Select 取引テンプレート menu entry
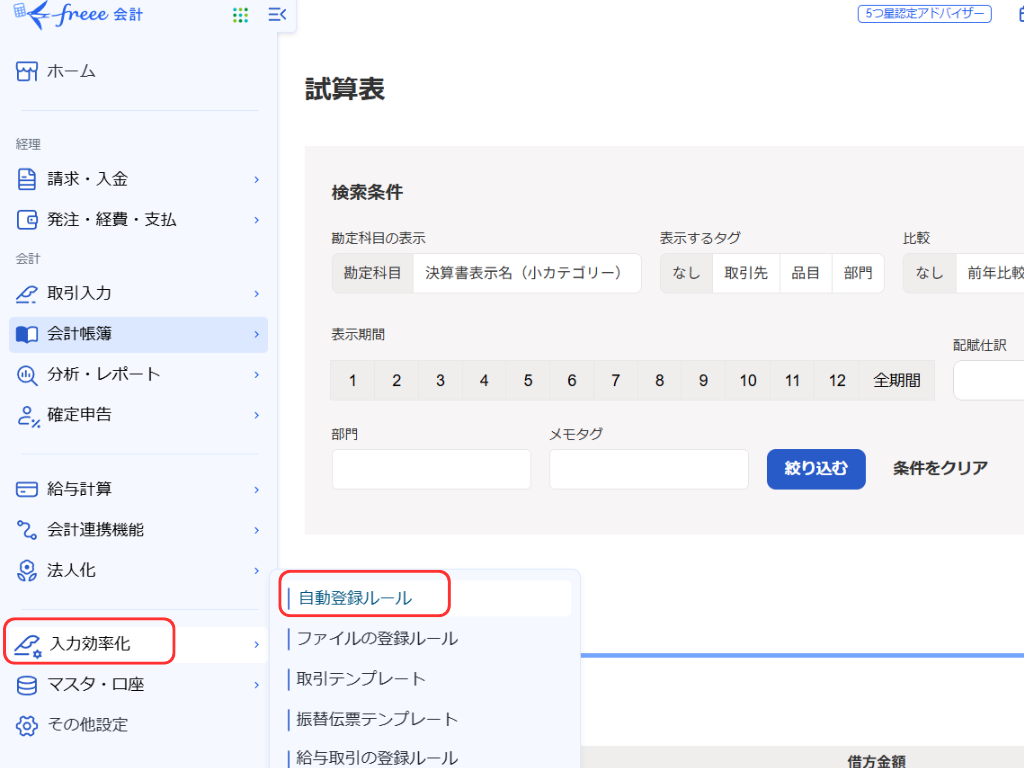The width and height of the screenshot is (1024, 768). click(x=361, y=679)
